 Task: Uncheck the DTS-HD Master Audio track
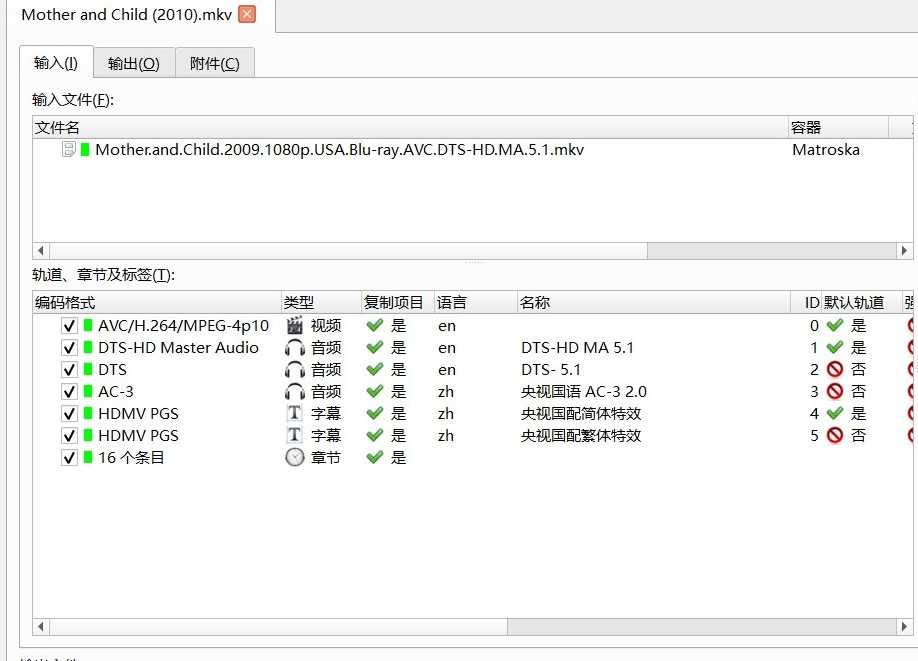click(69, 348)
